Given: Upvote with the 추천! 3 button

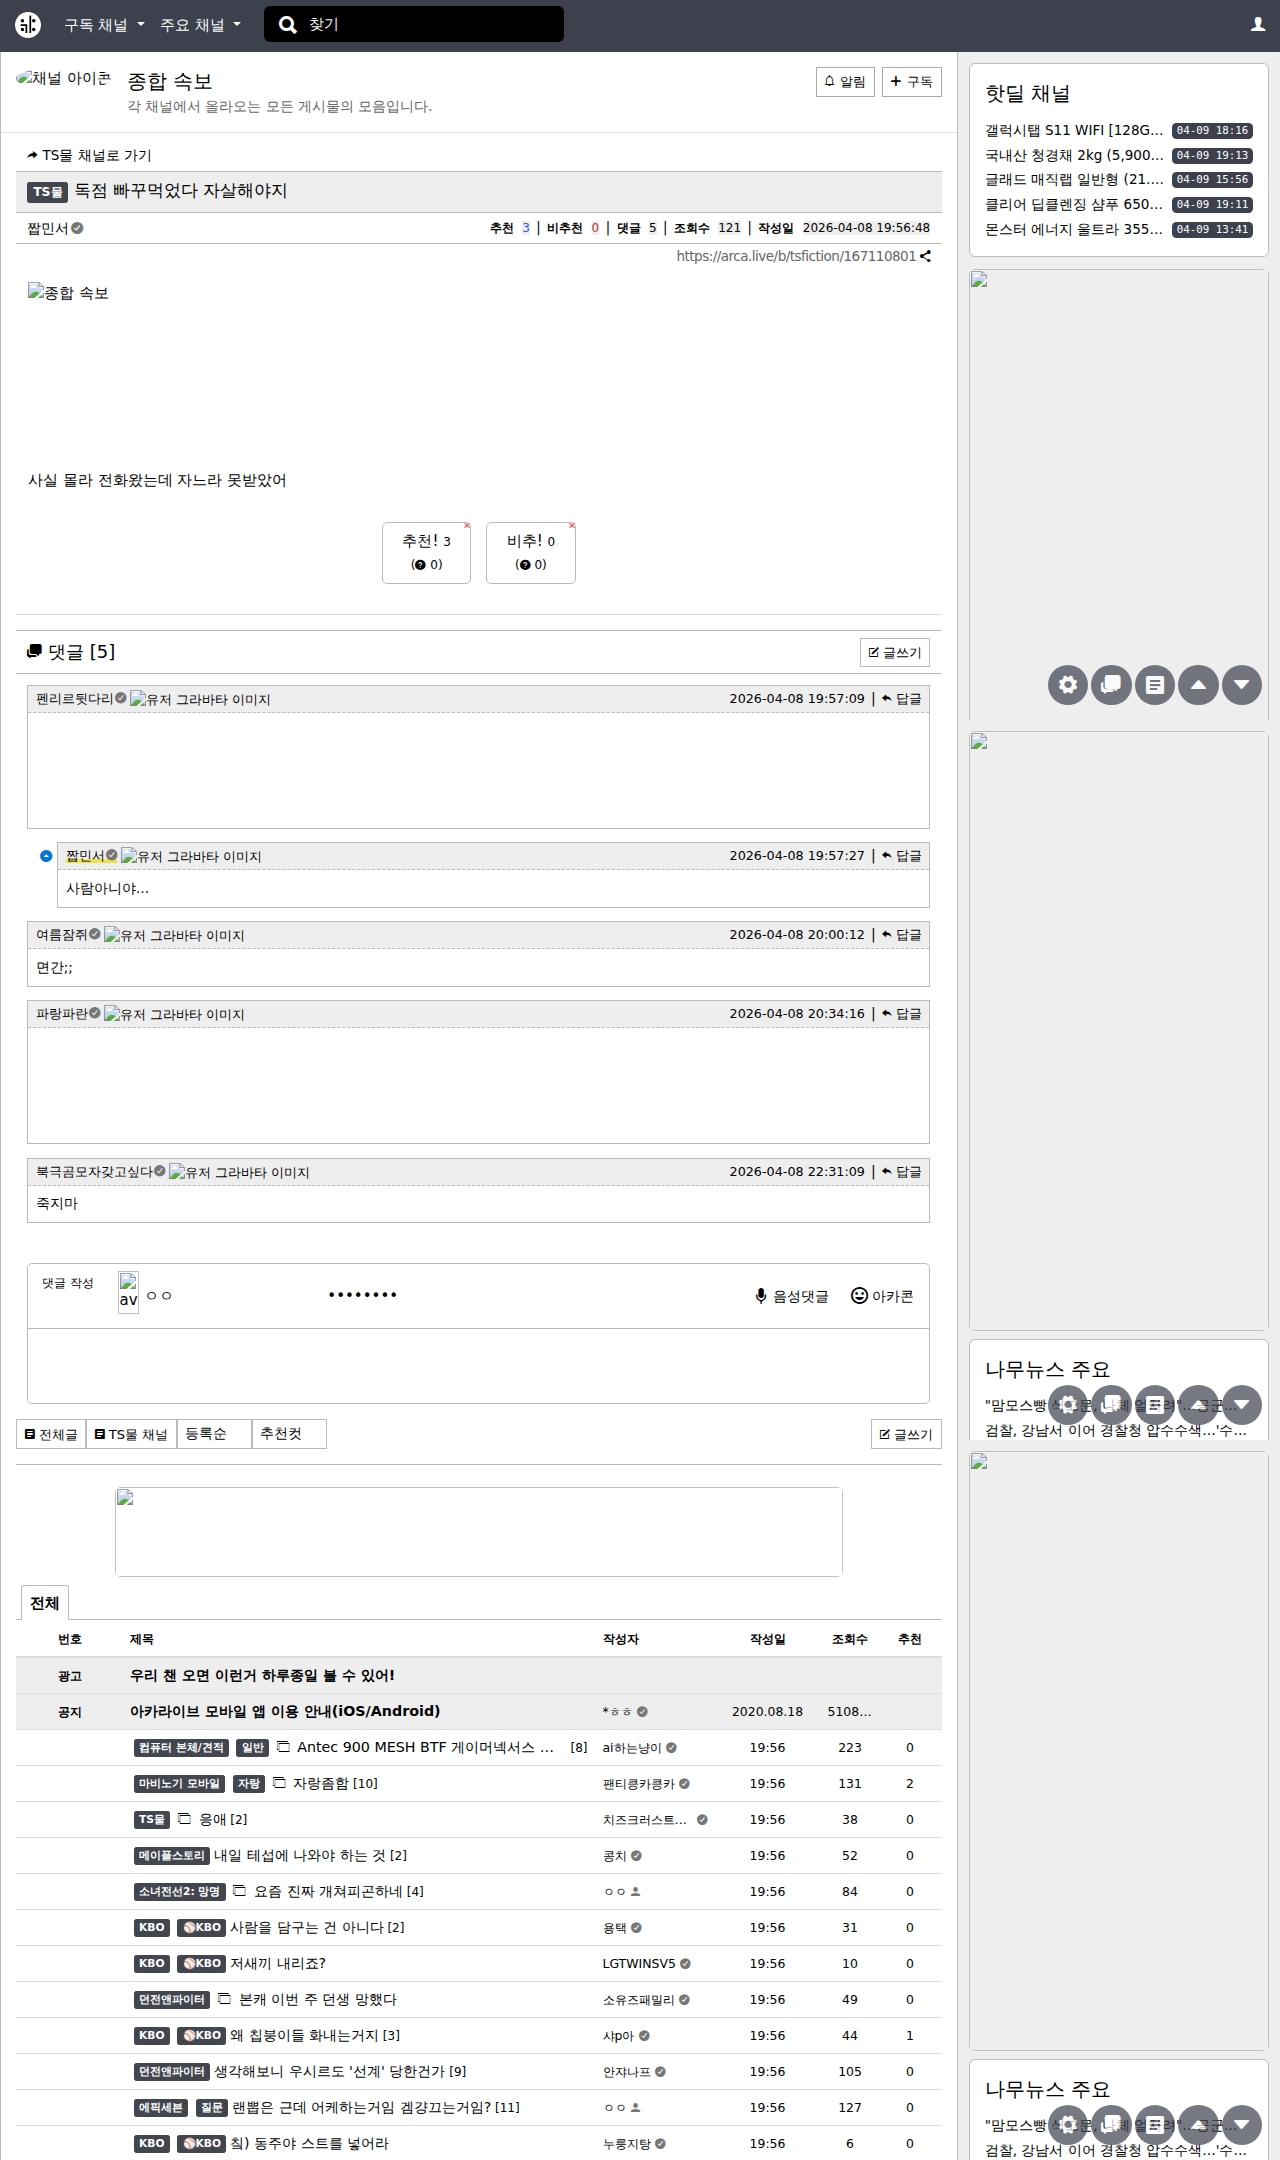Looking at the screenshot, I should coord(426,552).
